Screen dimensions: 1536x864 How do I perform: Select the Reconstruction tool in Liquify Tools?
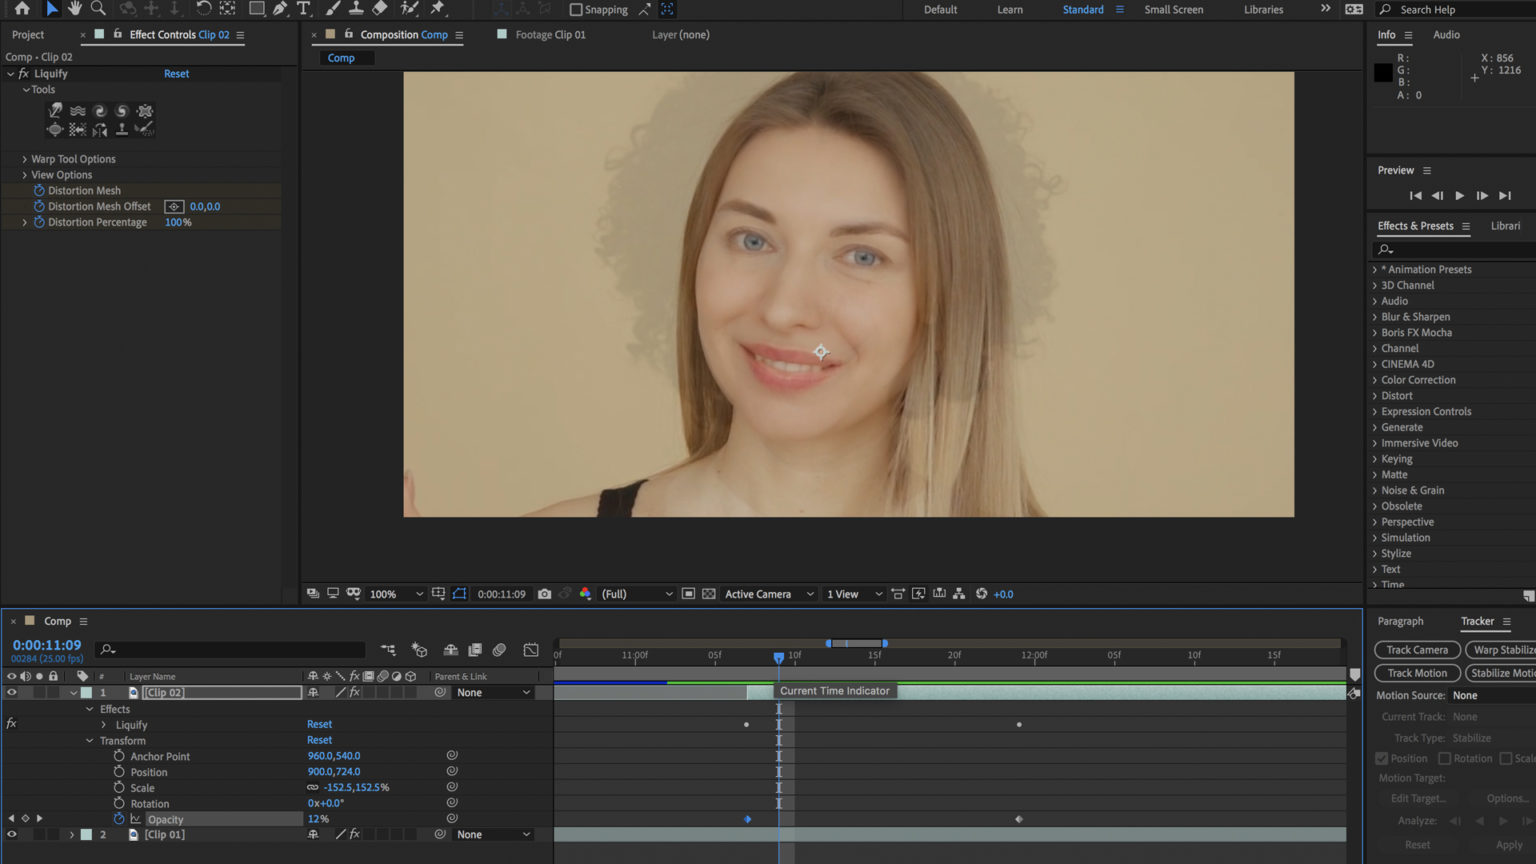144,129
